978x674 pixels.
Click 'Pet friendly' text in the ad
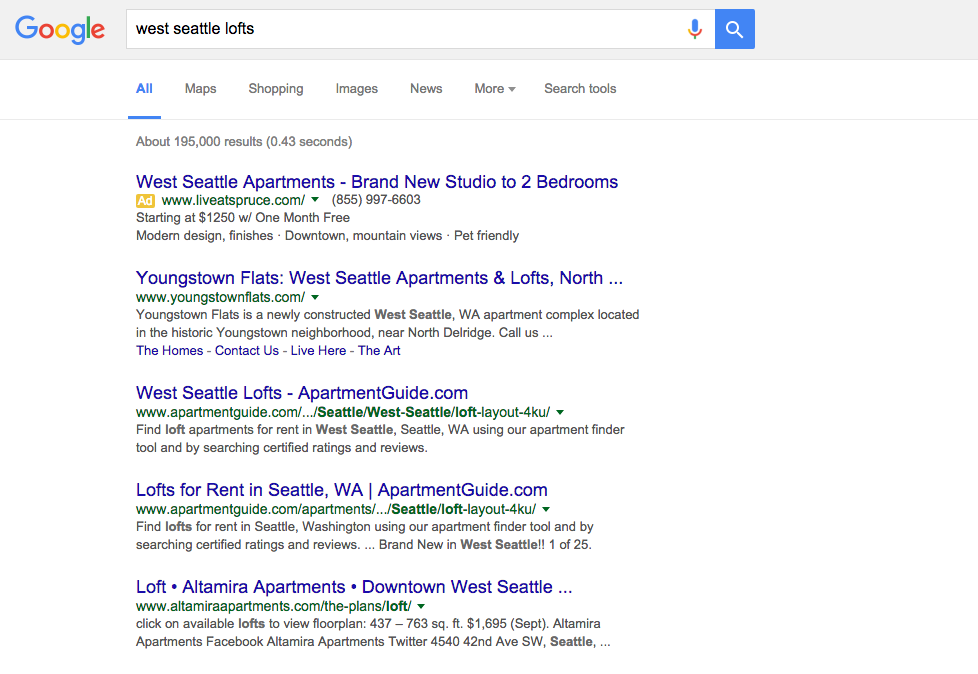487,236
